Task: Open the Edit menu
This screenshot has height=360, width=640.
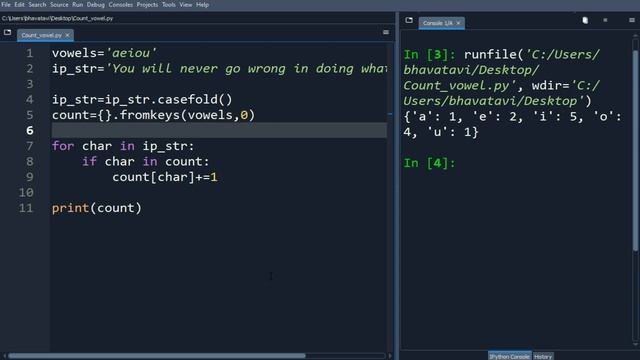Action: click(19, 5)
